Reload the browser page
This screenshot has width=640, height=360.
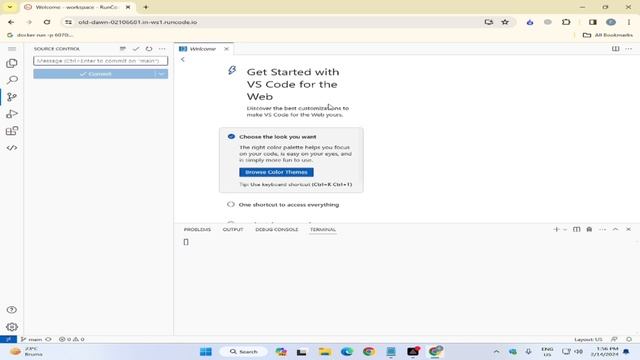coord(47,22)
